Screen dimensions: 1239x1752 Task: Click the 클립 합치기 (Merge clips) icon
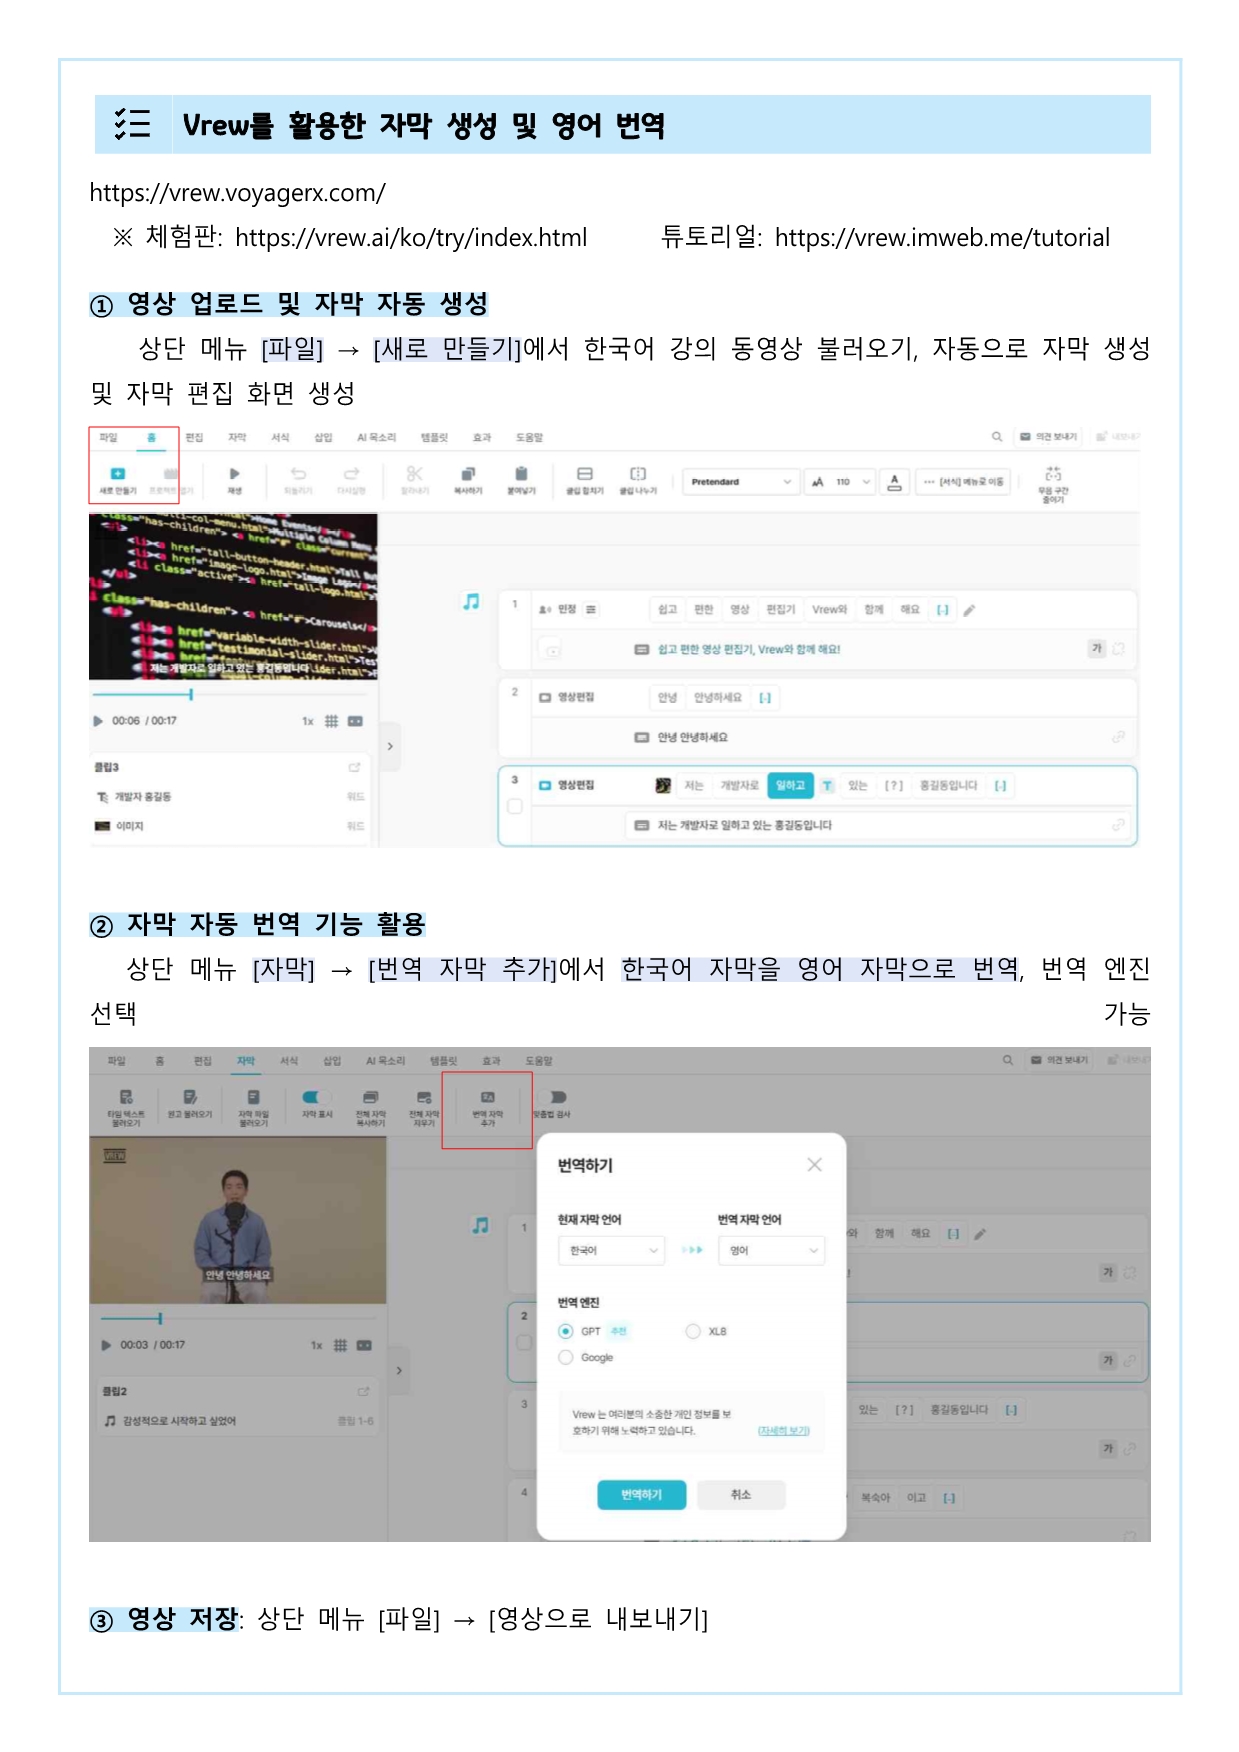(585, 474)
